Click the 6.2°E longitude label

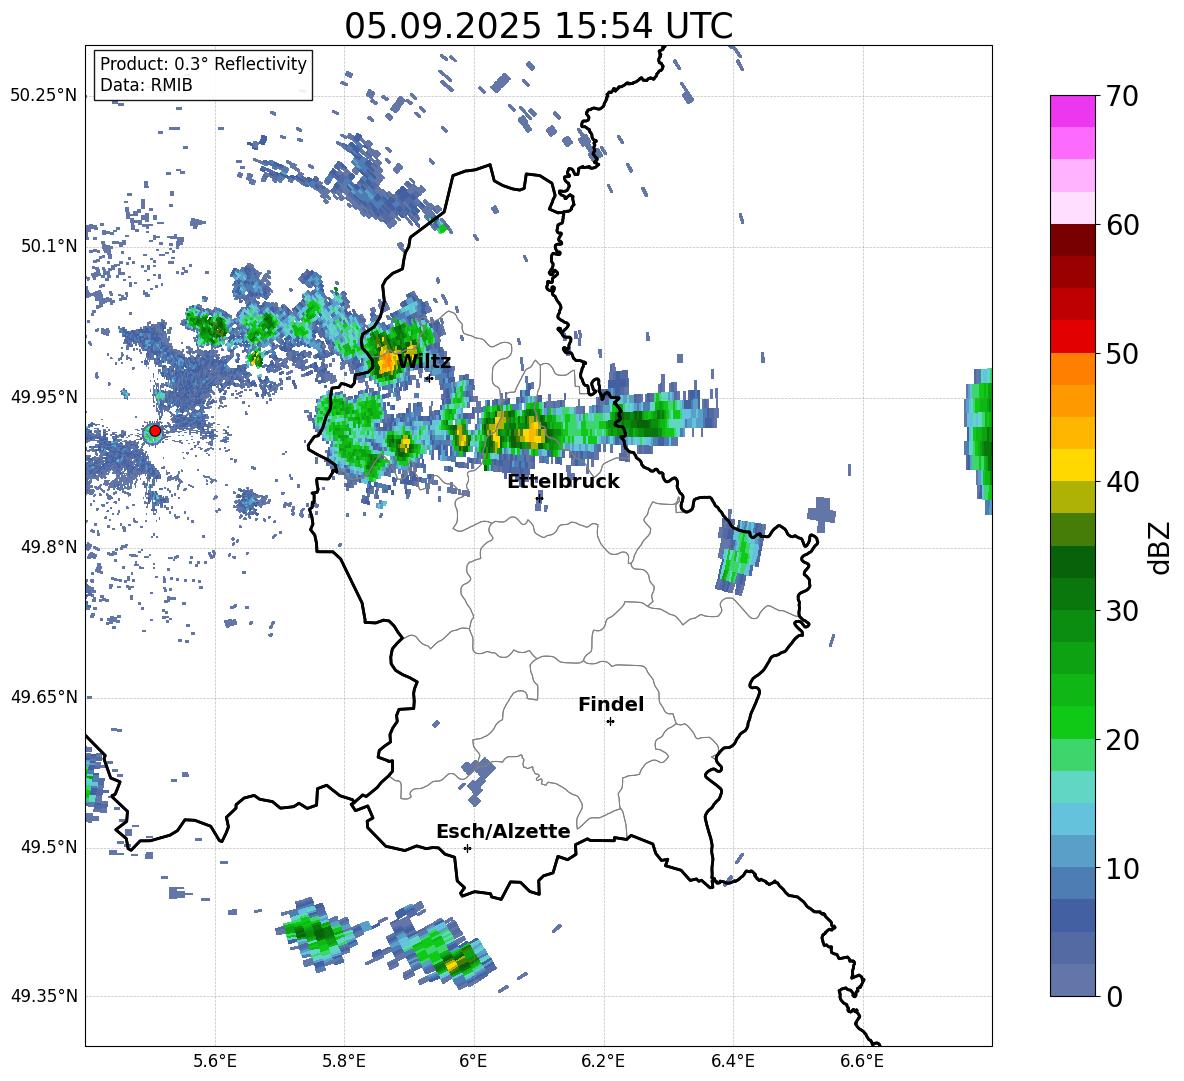click(x=603, y=1061)
